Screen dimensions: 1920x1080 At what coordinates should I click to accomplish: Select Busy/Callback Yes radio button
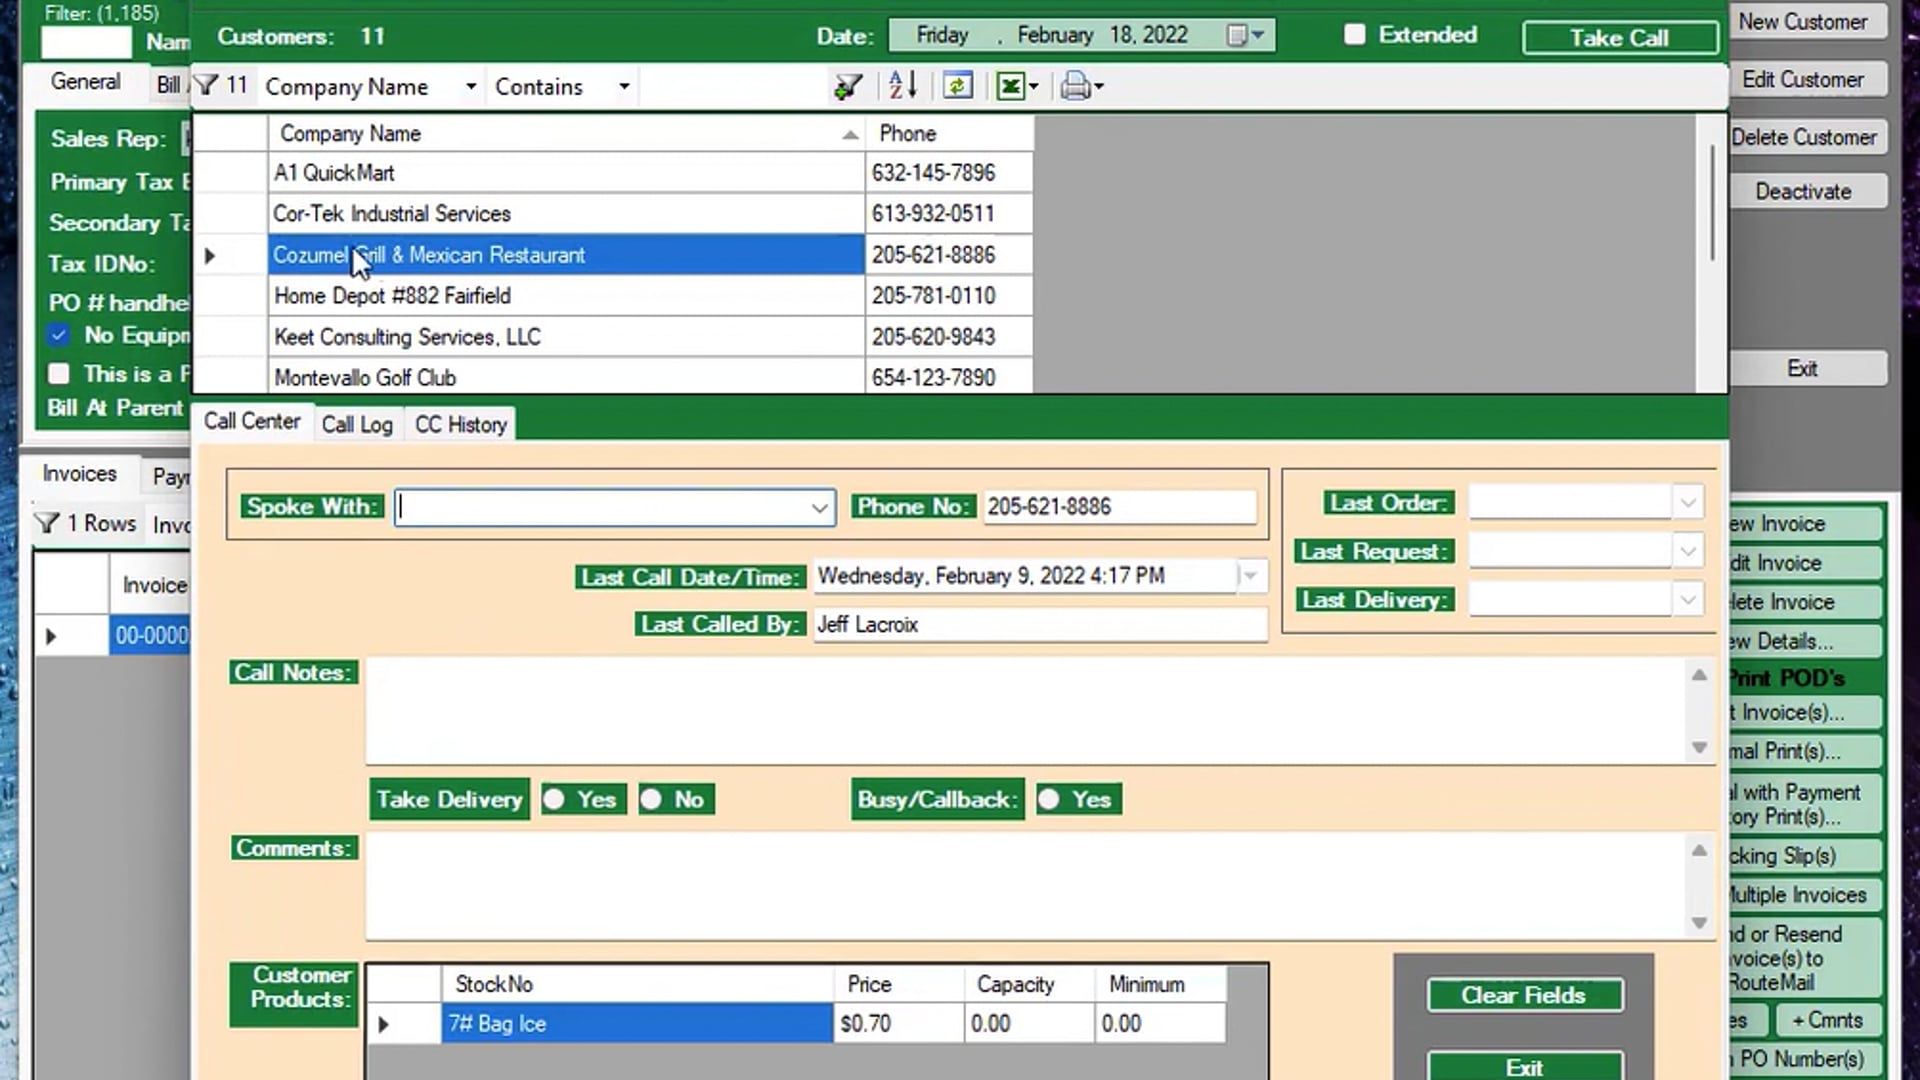[x=1049, y=799]
